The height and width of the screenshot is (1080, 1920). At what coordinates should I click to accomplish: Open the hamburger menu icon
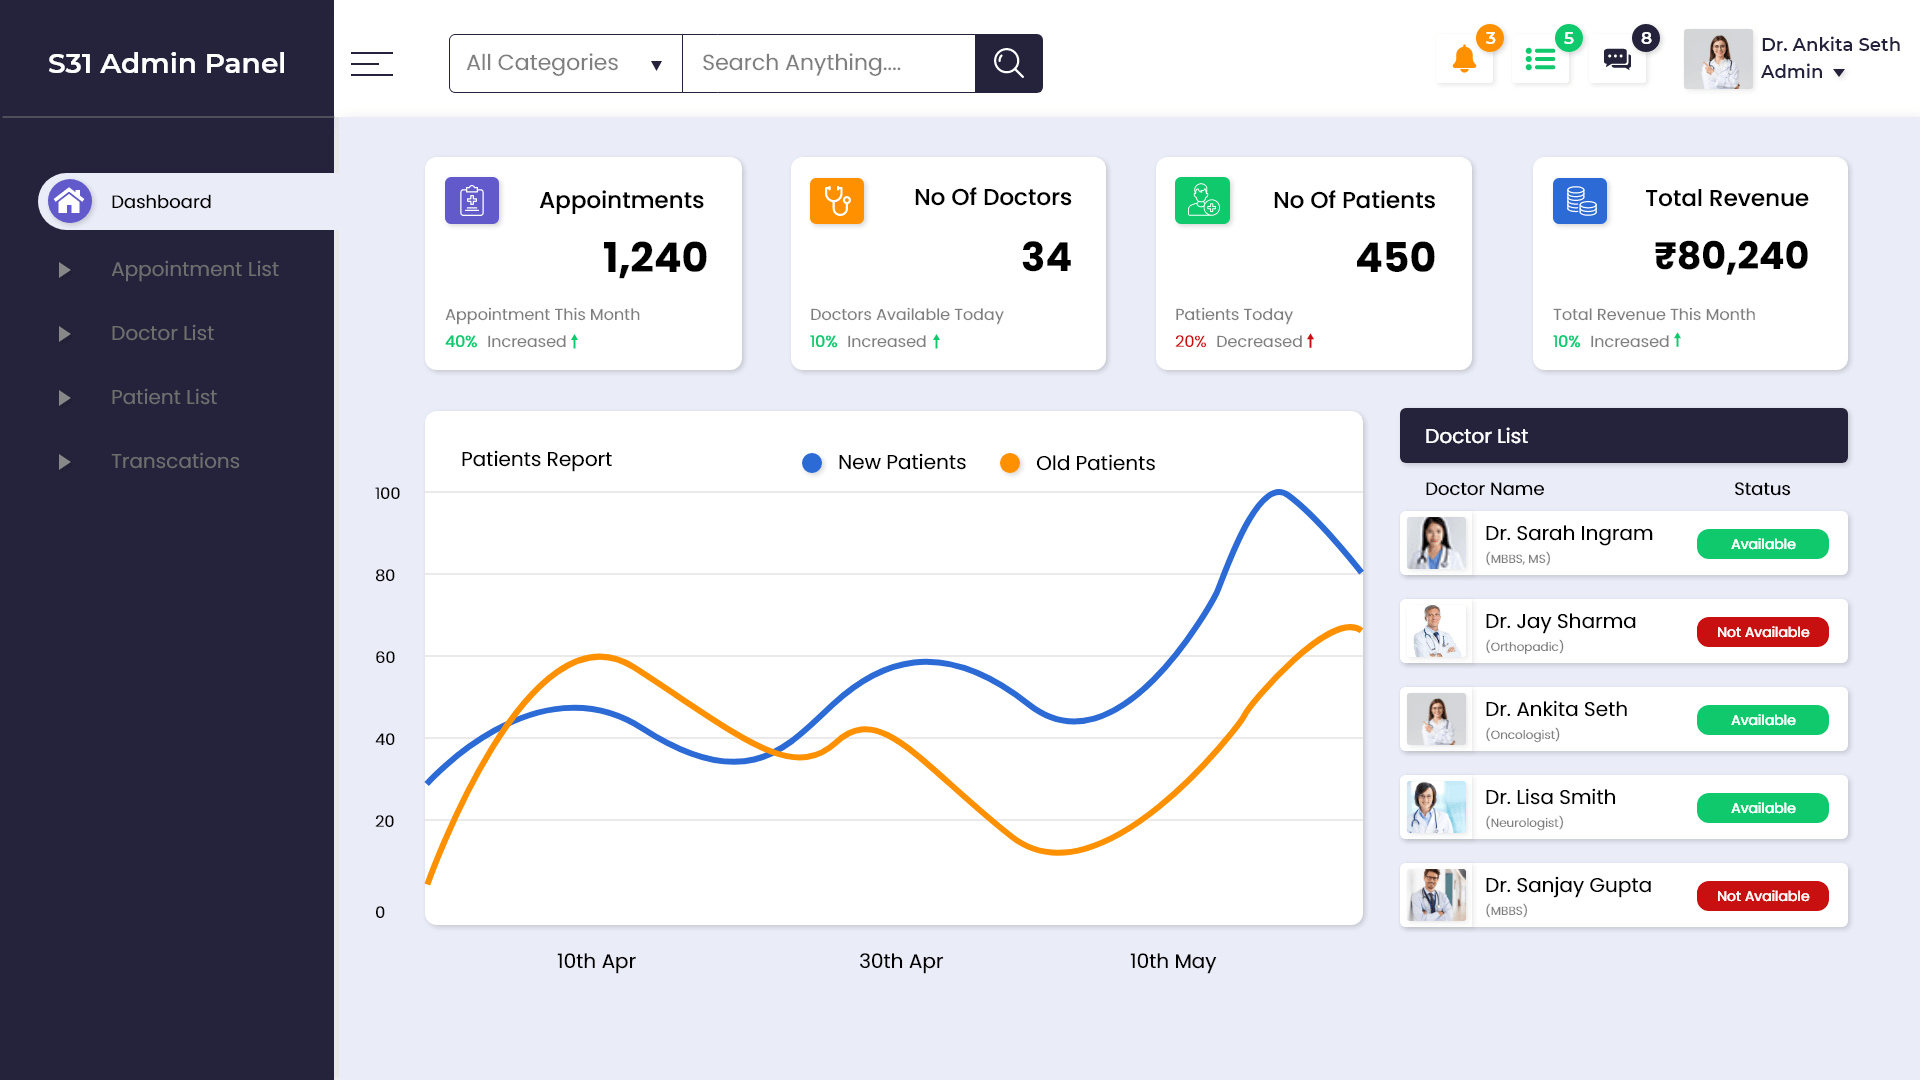tap(372, 64)
